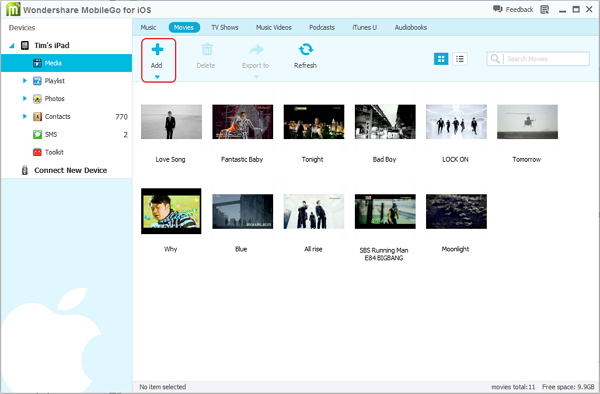Select the Blue video thumbnail
The width and height of the screenshot is (600, 394).
click(243, 211)
